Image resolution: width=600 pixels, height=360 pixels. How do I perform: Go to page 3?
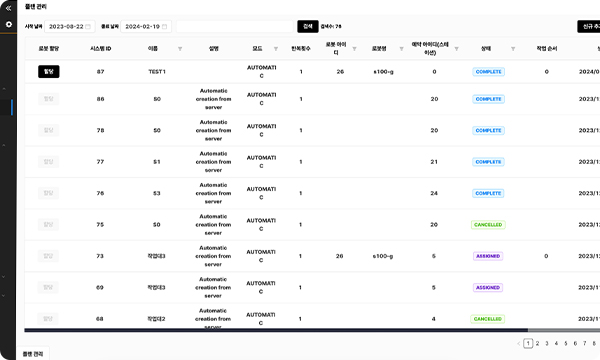click(x=547, y=344)
